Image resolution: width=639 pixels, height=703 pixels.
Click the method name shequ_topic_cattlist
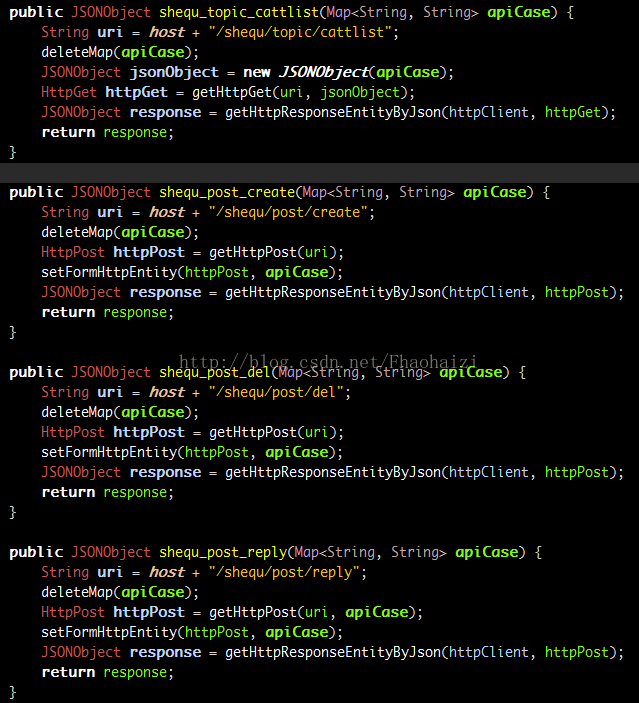point(239,13)
